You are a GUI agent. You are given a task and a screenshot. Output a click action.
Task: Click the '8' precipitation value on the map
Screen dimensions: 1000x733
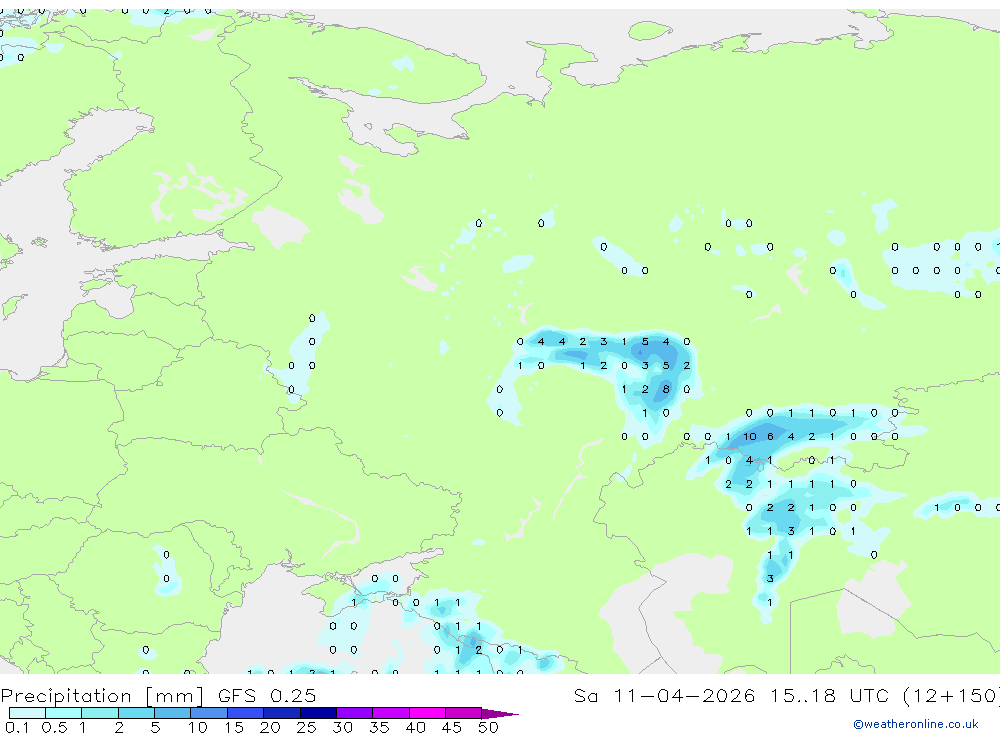click(666, 389)
